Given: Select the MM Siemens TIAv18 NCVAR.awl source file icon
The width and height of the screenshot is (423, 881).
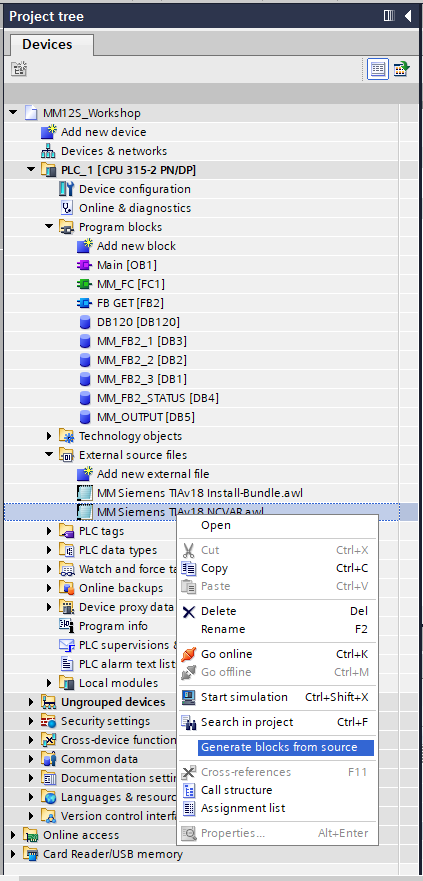Looking at the screenshot, I should [84, 512].
